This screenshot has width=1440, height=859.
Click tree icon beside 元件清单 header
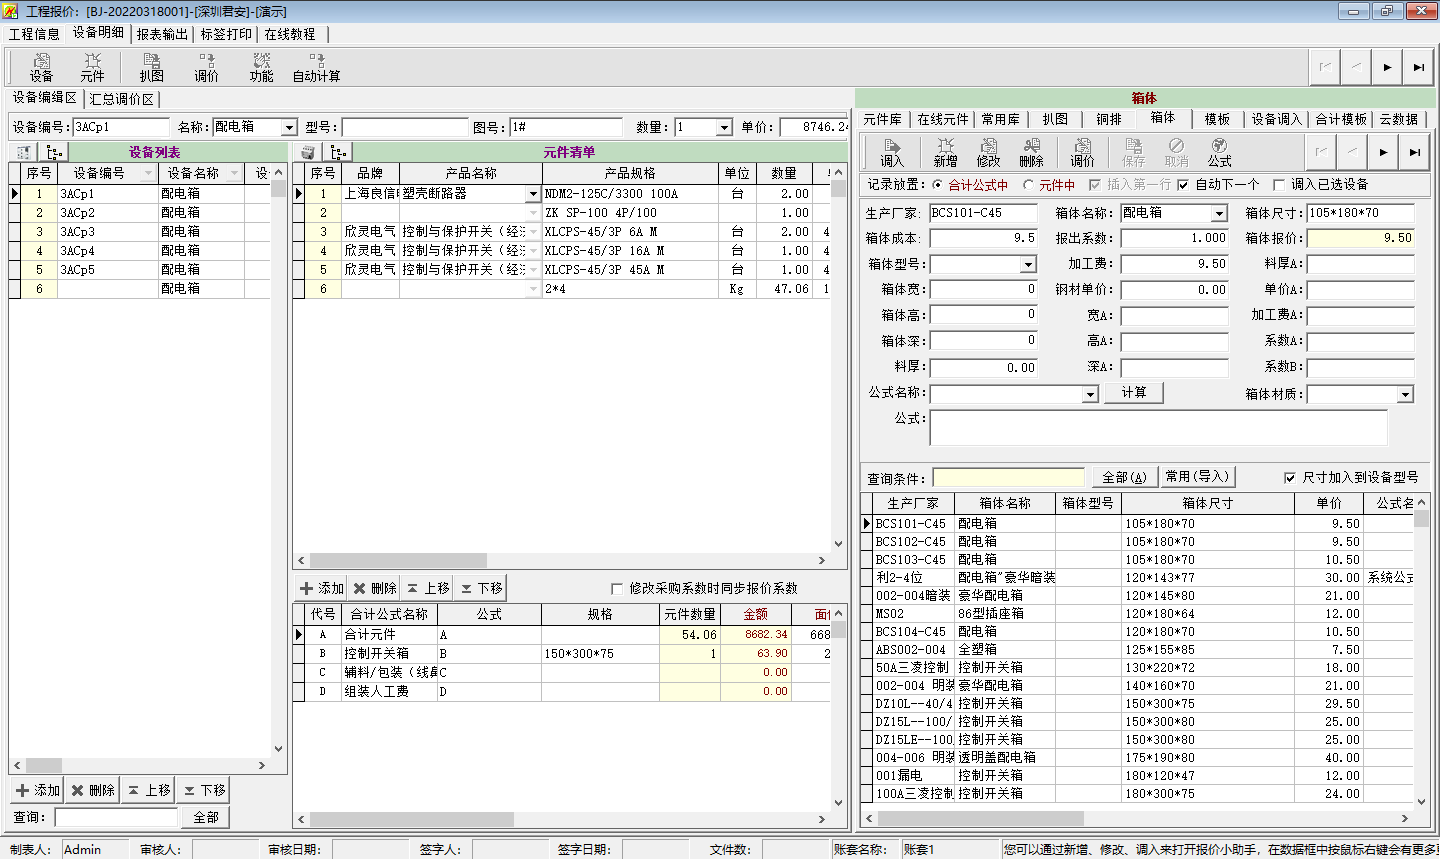point(339,152)
